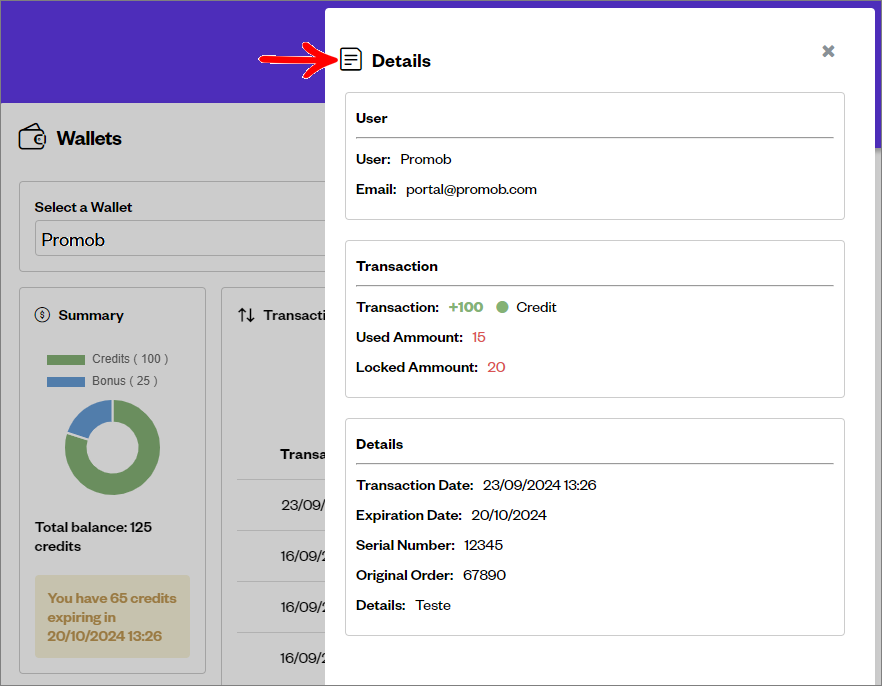Click the green Credit status dot

click(x=502, y=307)
